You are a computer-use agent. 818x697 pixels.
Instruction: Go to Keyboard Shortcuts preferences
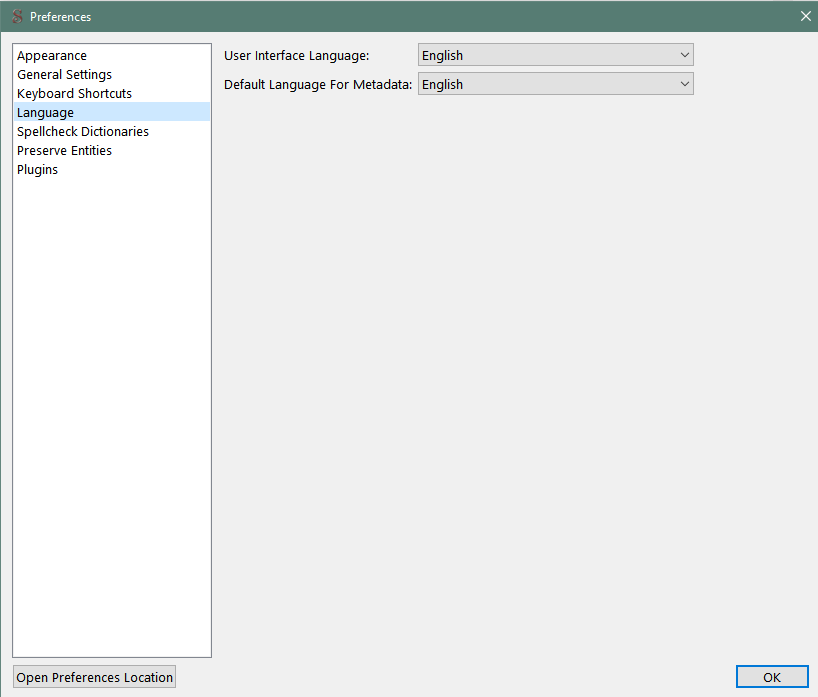(74, 94)
